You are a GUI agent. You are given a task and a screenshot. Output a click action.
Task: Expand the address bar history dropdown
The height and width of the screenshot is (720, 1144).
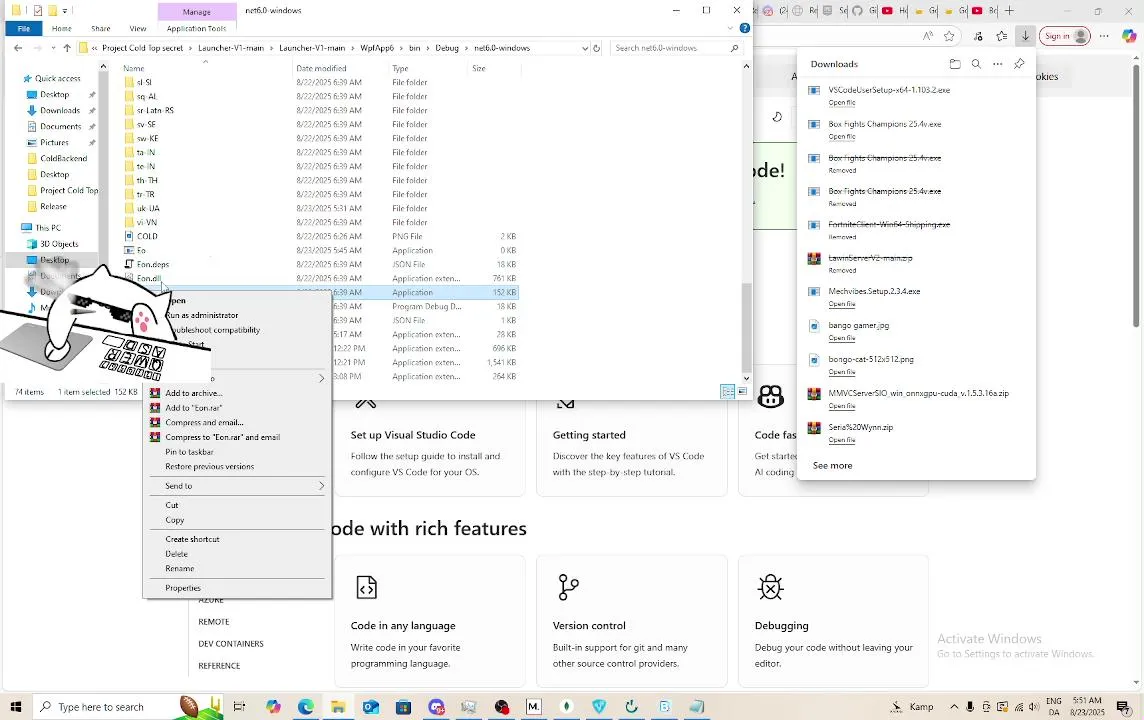(584, 48)
